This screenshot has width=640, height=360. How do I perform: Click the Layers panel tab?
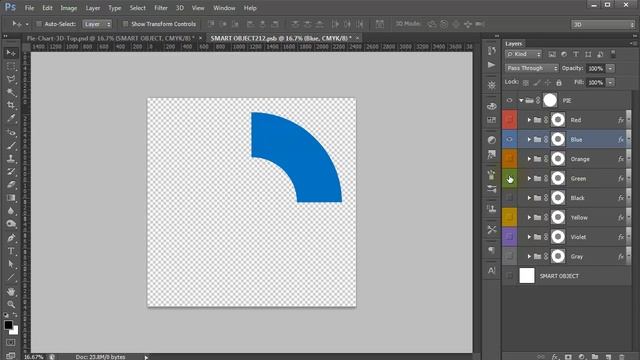point(514,44)
